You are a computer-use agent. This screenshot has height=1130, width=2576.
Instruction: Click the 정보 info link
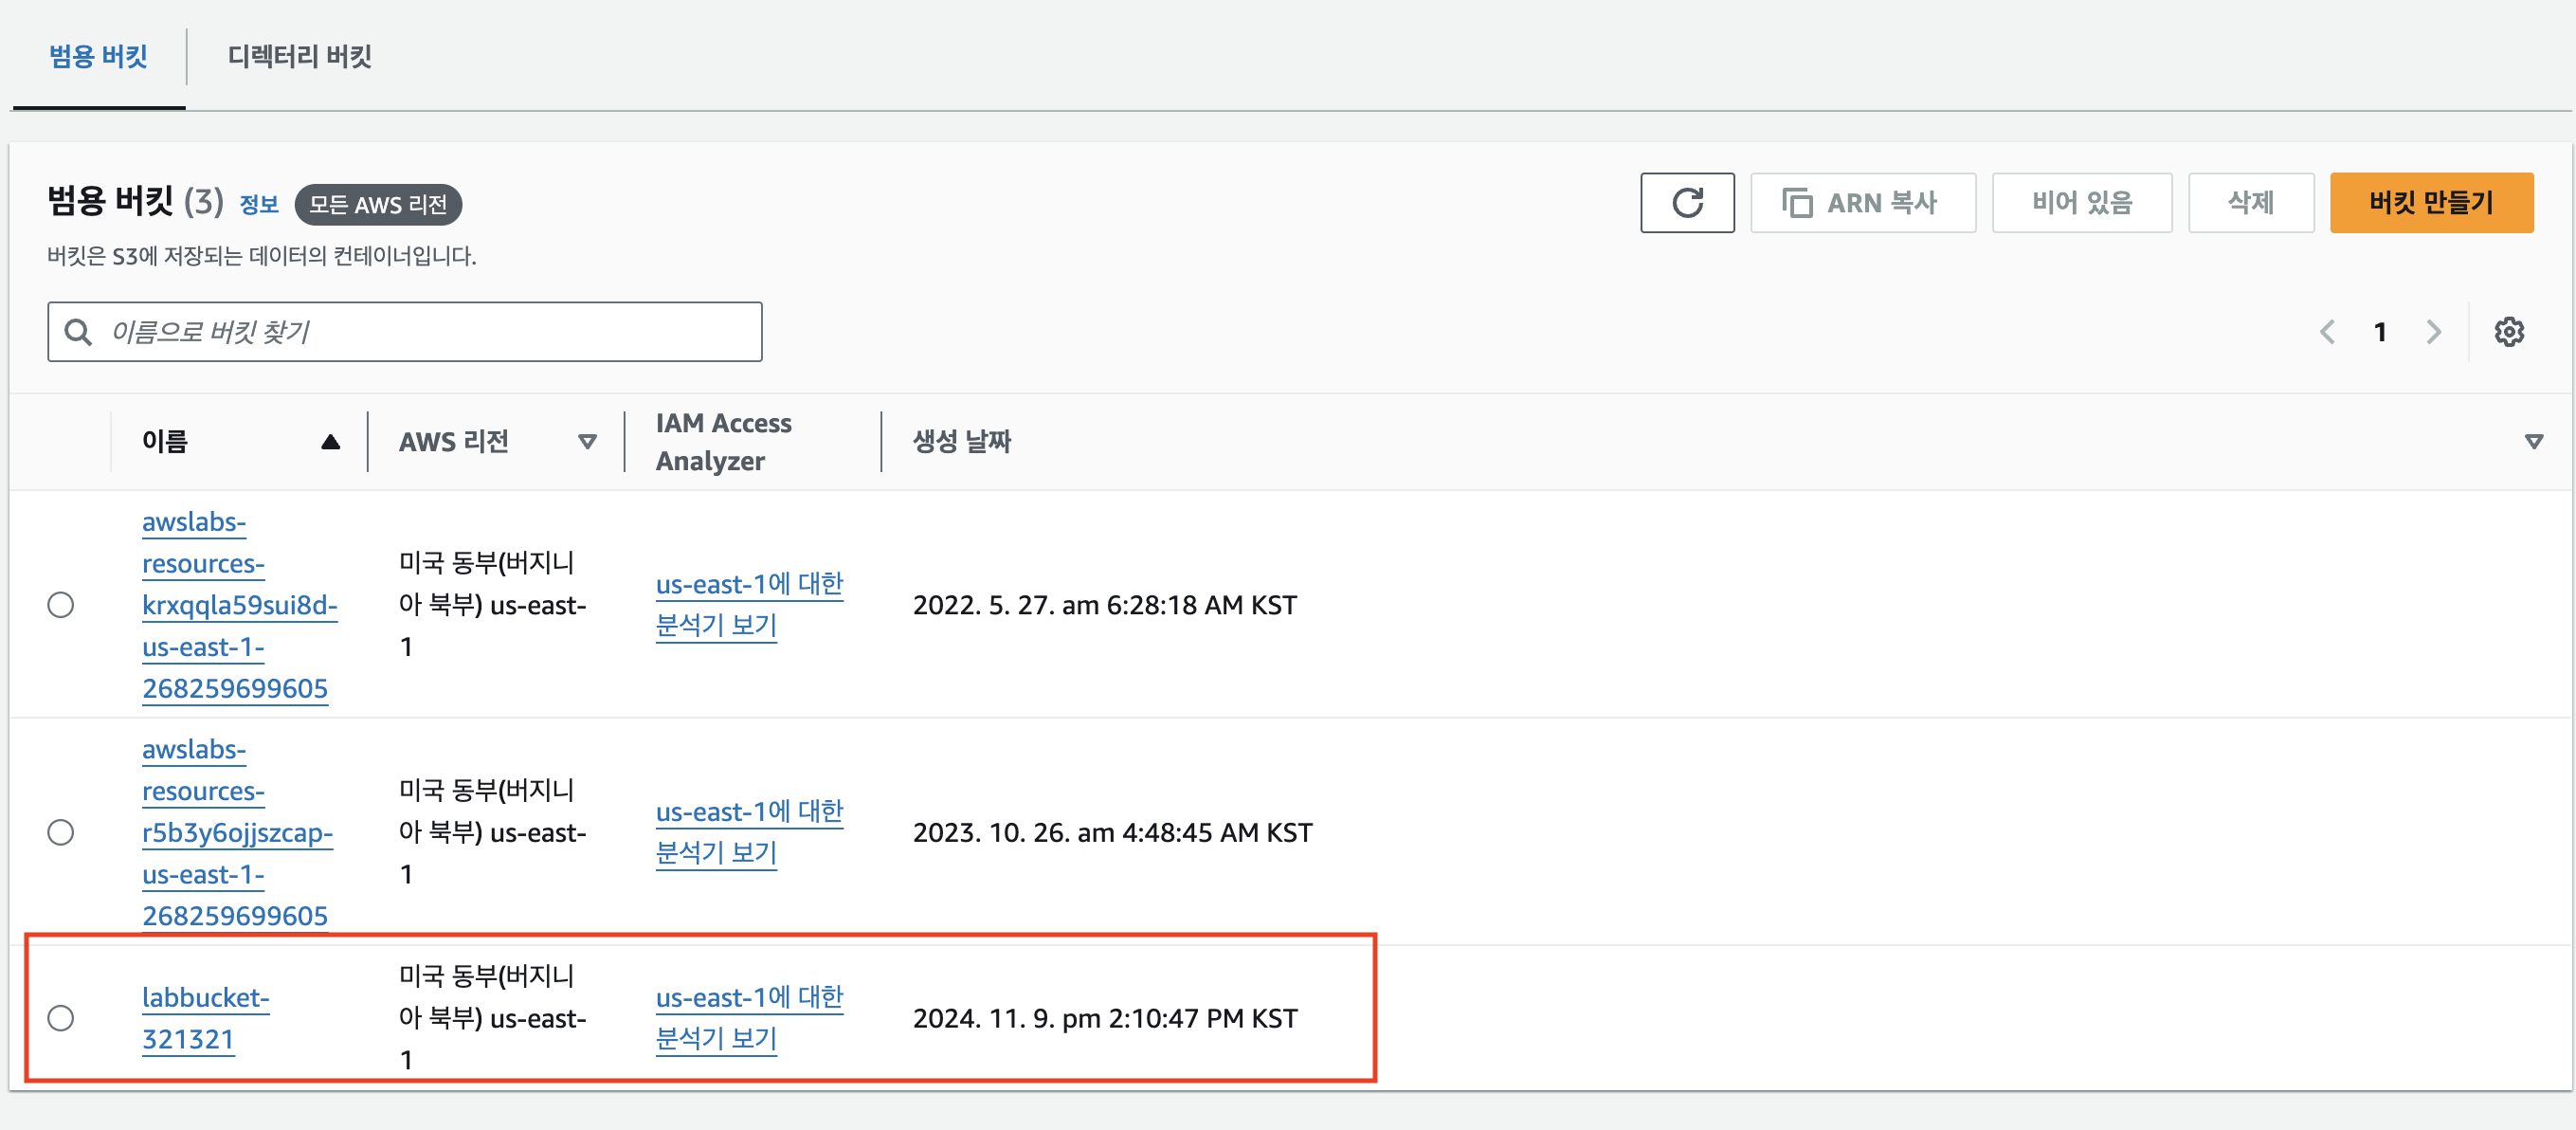(x=259, y=205)
